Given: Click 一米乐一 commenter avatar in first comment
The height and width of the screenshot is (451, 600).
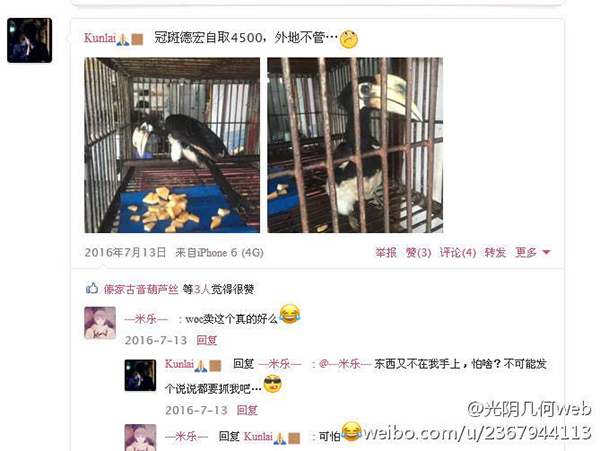Looking at the screenshot, I should (100, 323).
